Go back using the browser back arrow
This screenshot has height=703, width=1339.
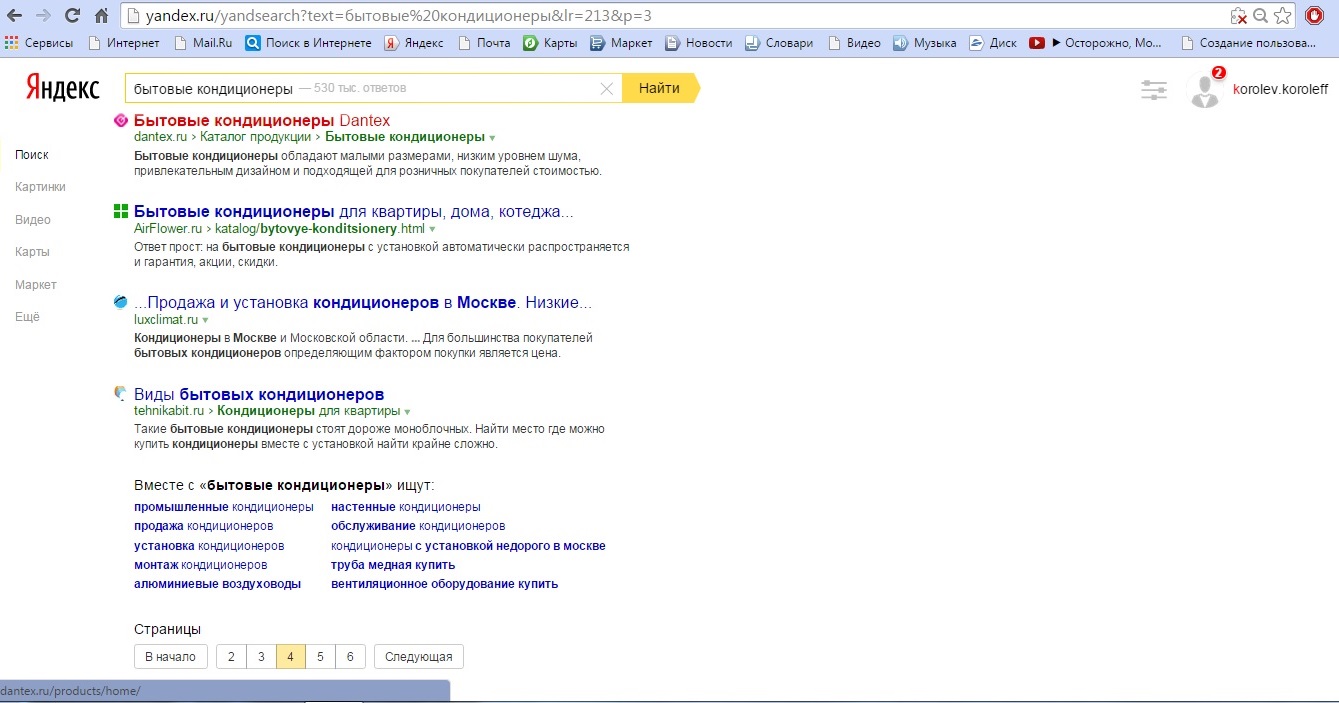point(15,16)
